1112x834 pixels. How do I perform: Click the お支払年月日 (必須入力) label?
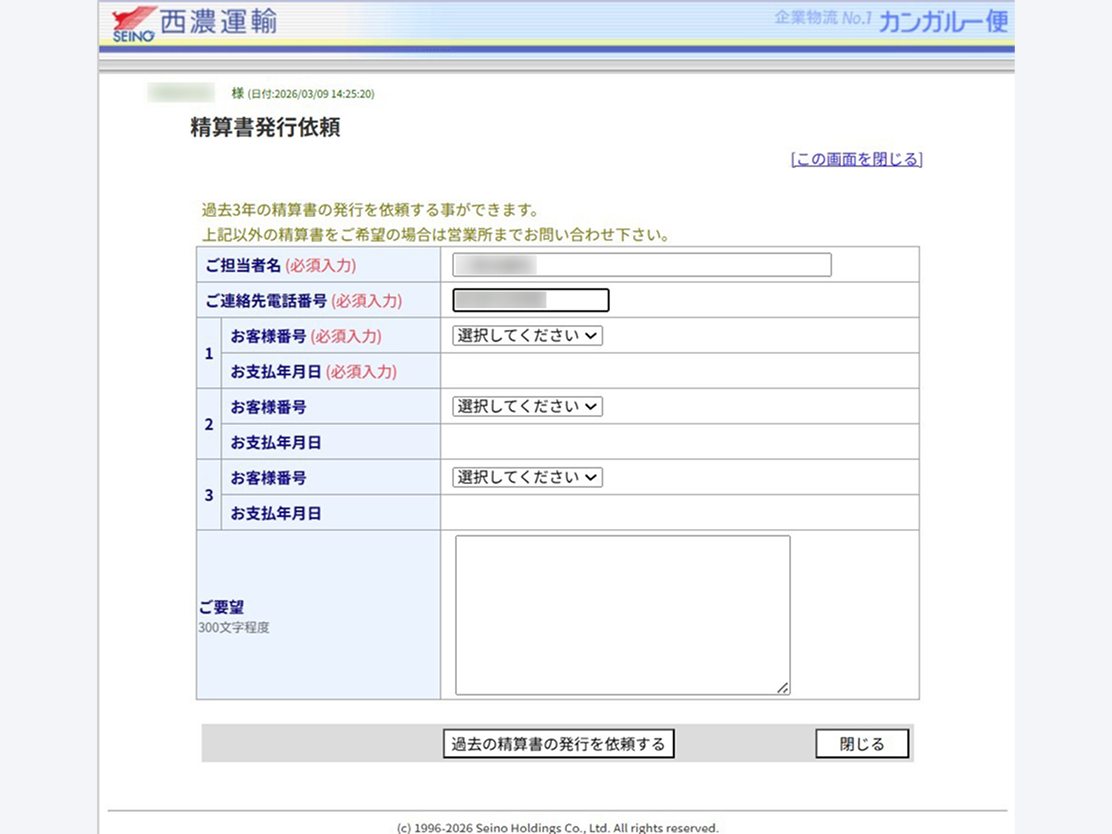(313, 372)
